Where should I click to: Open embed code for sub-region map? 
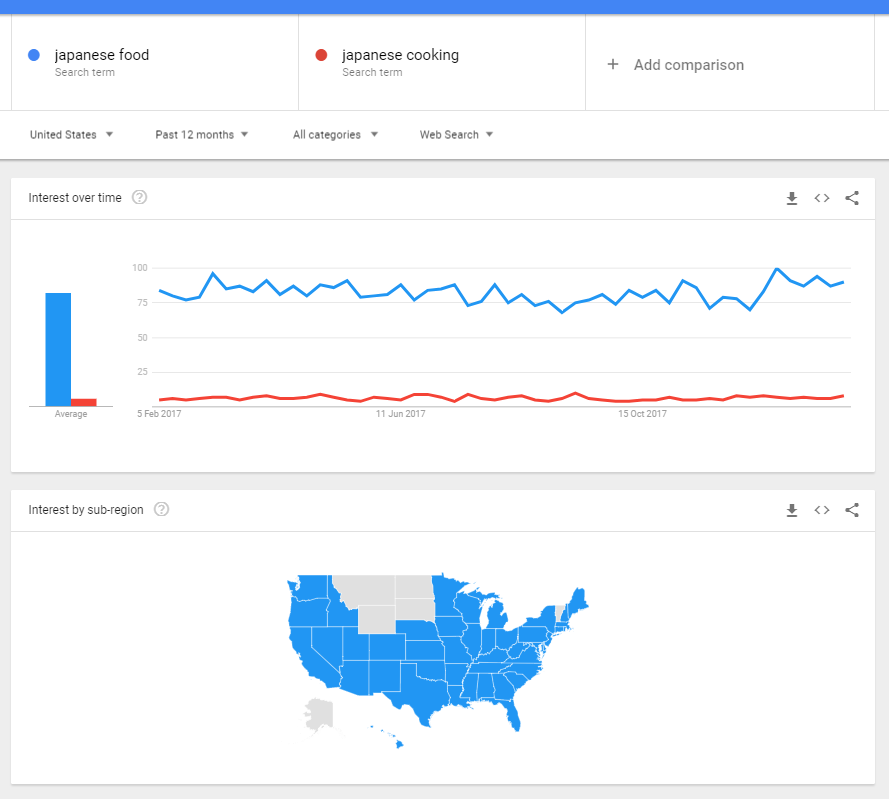[x=822, y=510]
